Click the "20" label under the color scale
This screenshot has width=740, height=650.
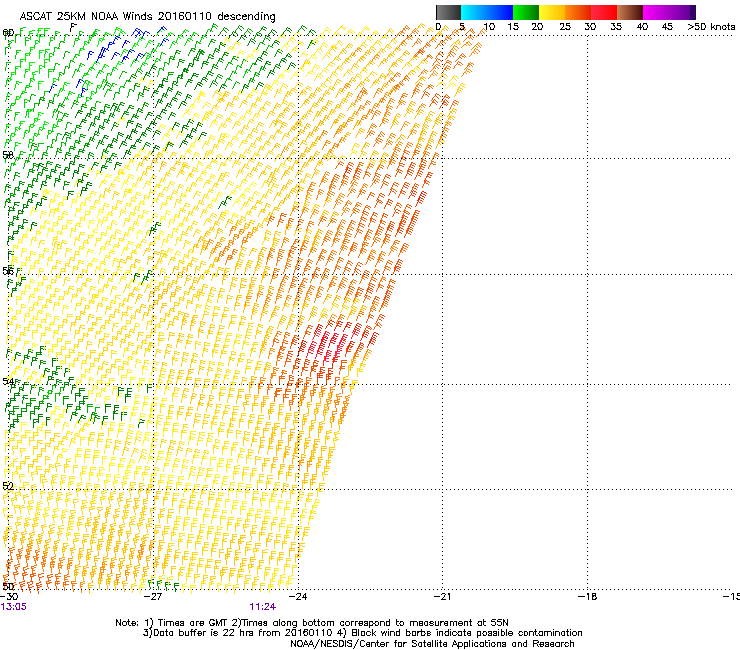(x=537, y=27)
